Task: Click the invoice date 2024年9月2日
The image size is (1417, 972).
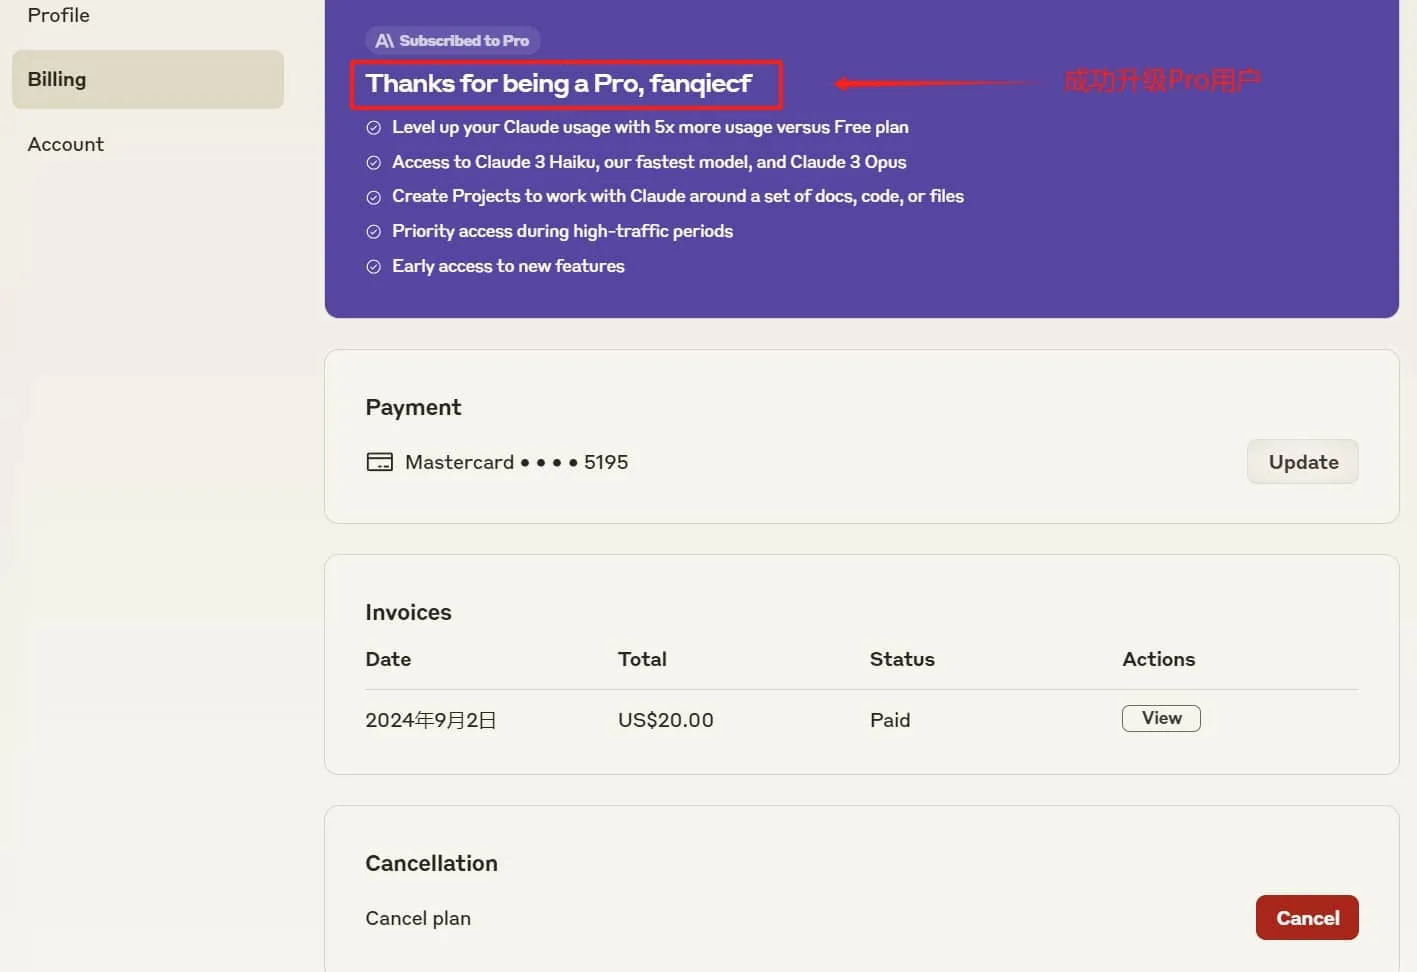Action: pyautogui.click(x=430, y=720)
